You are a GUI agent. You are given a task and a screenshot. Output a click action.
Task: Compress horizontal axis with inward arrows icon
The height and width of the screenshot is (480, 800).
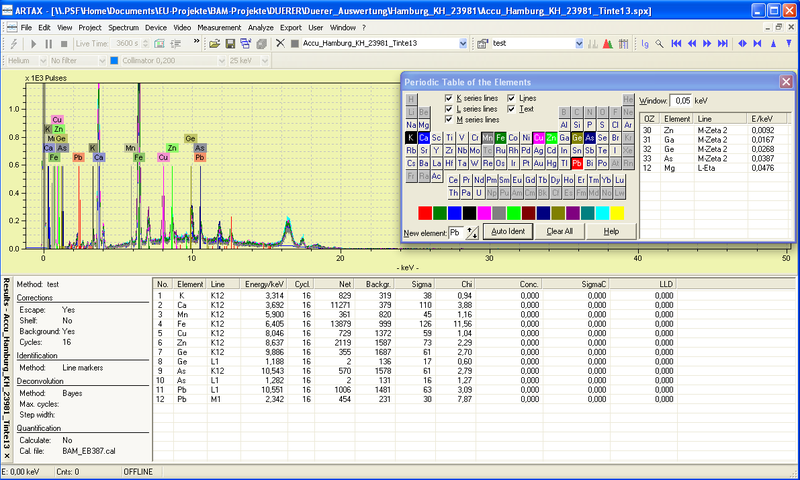[758, 44]
